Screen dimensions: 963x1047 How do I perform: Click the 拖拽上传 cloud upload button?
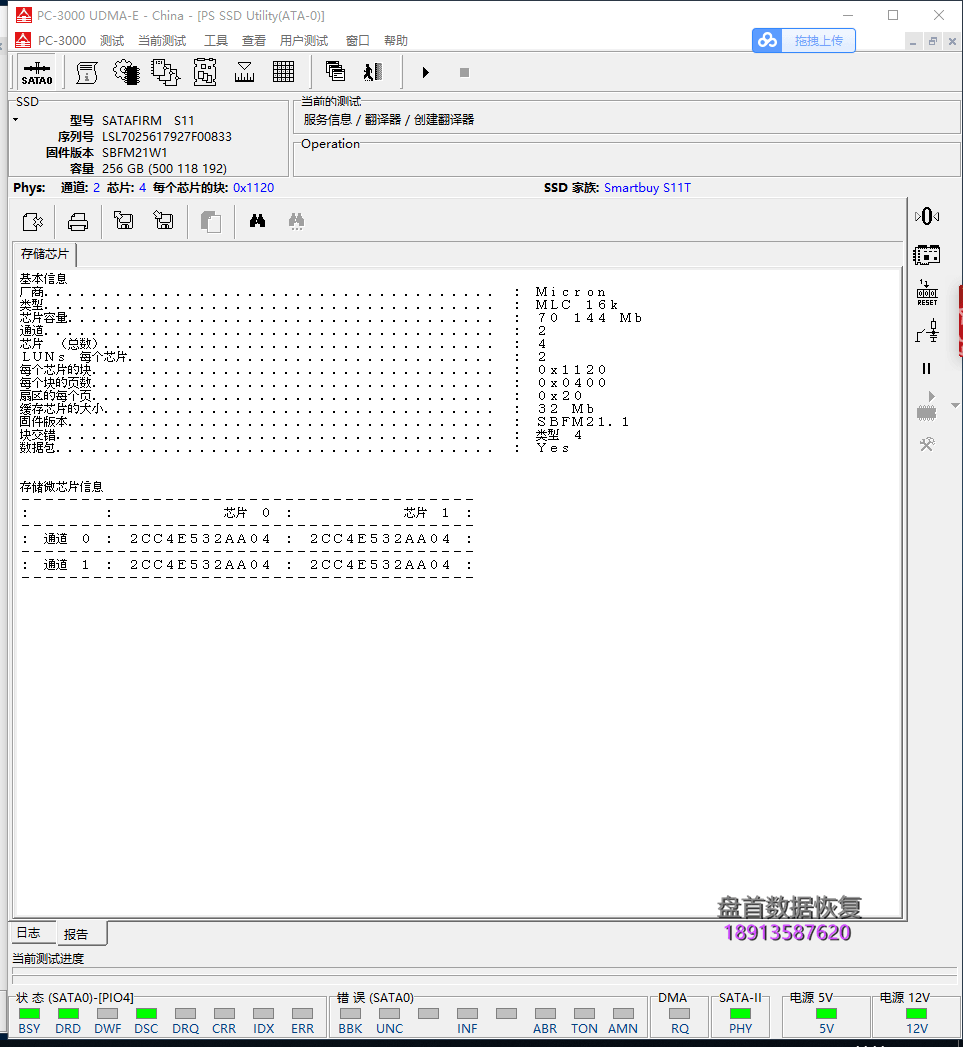pos(803,40)
